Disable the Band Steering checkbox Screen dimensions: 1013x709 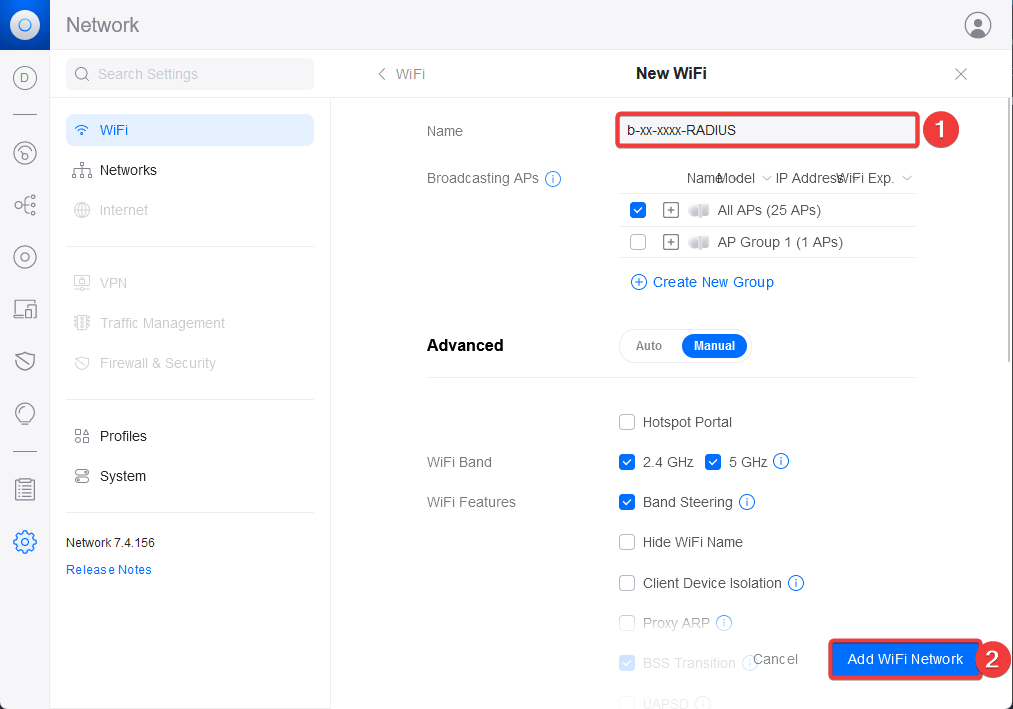pos(627,502)
